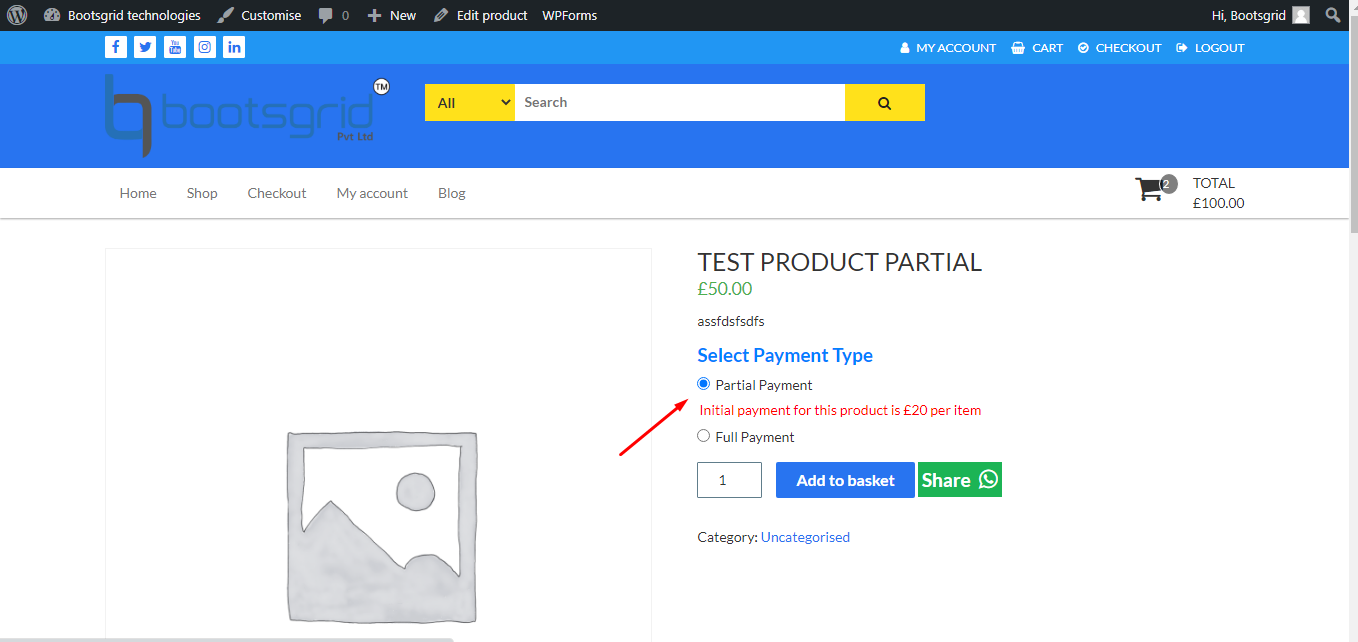The image size is (1358, 642).
Task: Click the cart TOTAL £100.00 text
Action: tap(1219, 193)
